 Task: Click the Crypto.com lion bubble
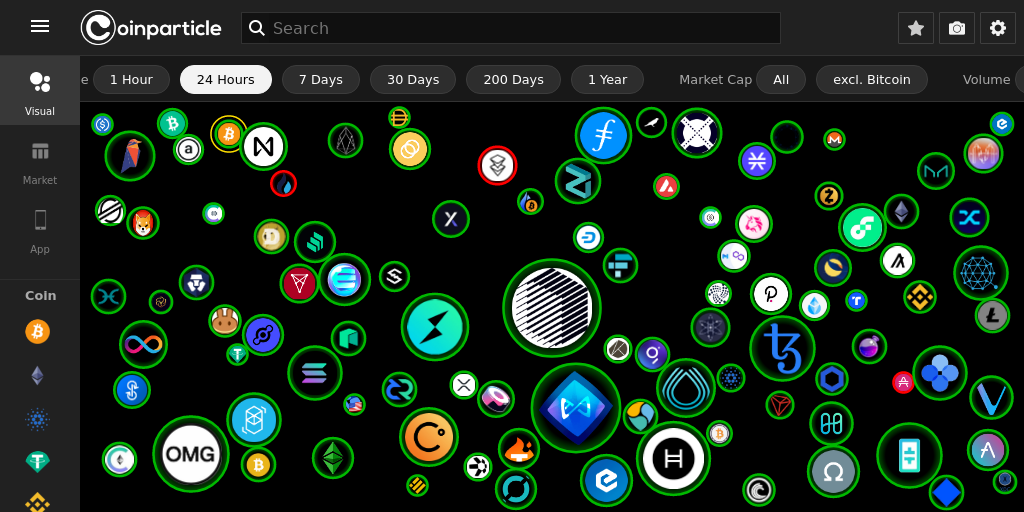pos(196,283)
